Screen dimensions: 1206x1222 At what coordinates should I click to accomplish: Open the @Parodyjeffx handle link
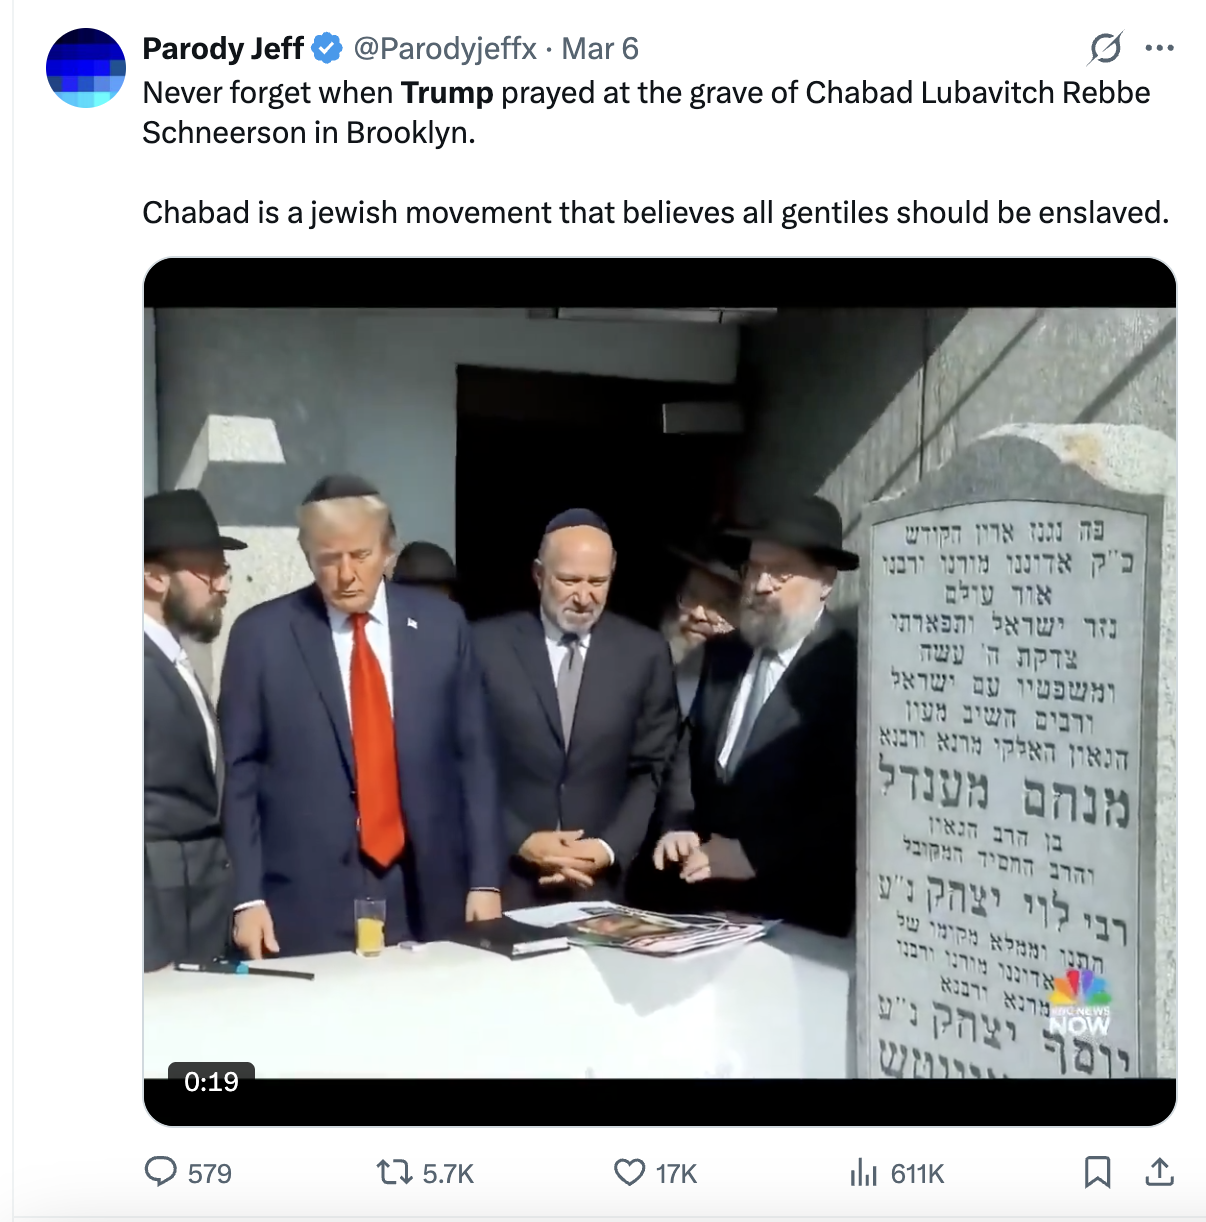tap(445, 48)
